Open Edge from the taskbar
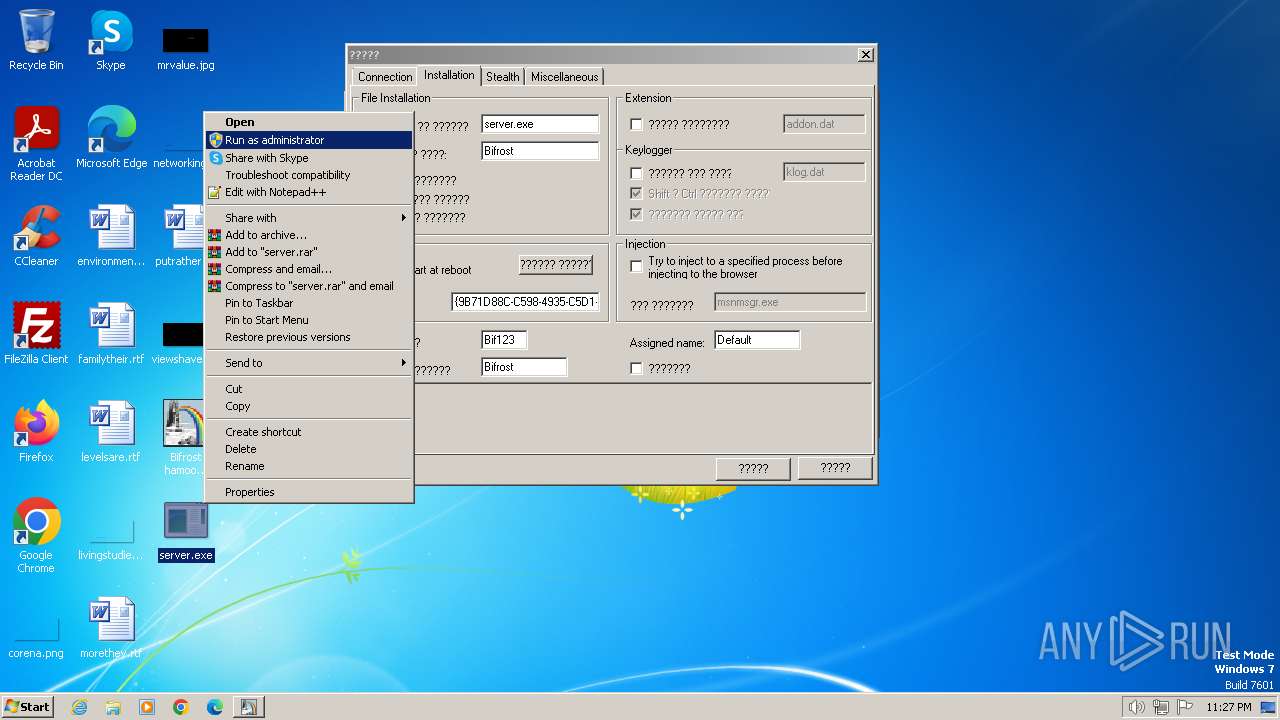 [x=215, y=707]
